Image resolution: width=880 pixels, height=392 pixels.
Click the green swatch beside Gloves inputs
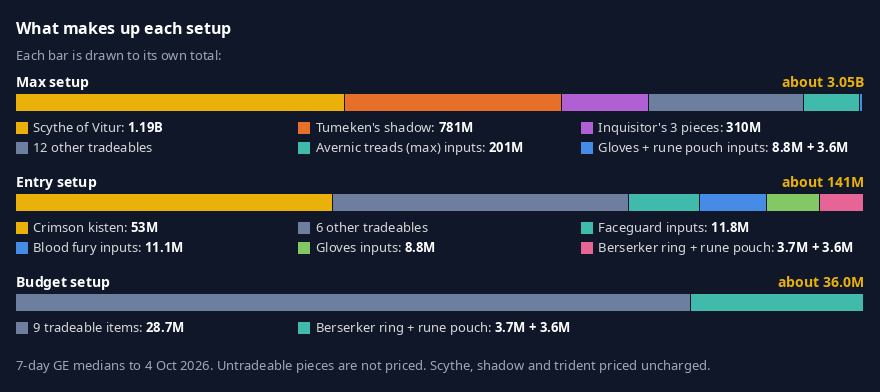tap(304, 248)
